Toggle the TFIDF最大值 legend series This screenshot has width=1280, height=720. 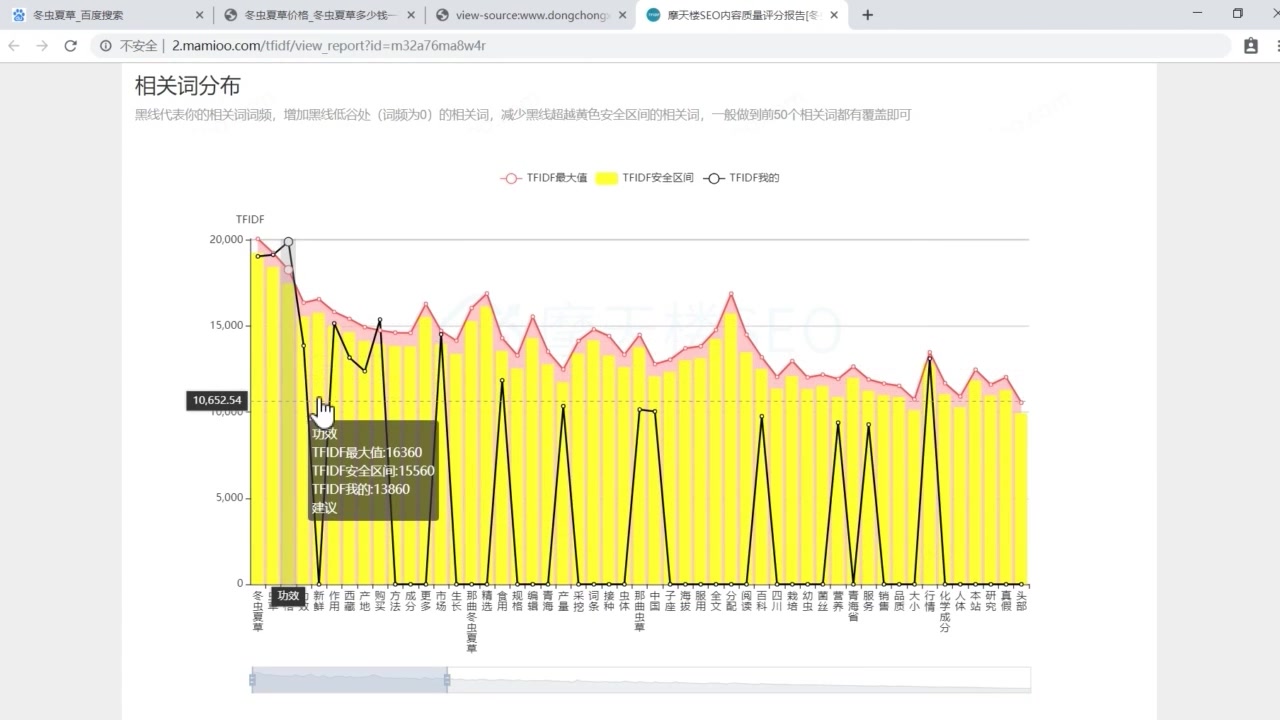pos(544,178)
